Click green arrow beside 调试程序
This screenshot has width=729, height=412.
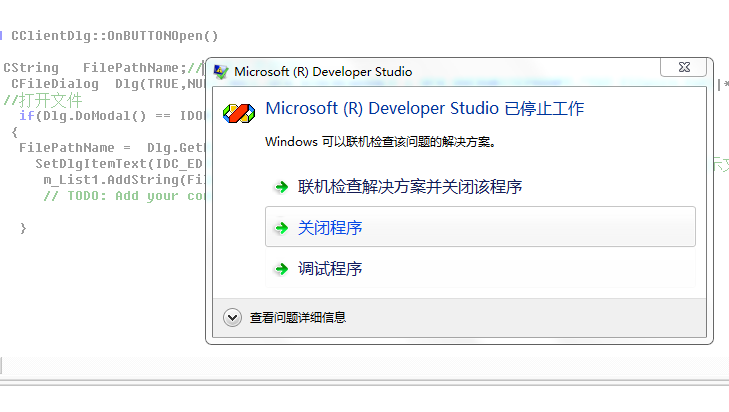281,268
